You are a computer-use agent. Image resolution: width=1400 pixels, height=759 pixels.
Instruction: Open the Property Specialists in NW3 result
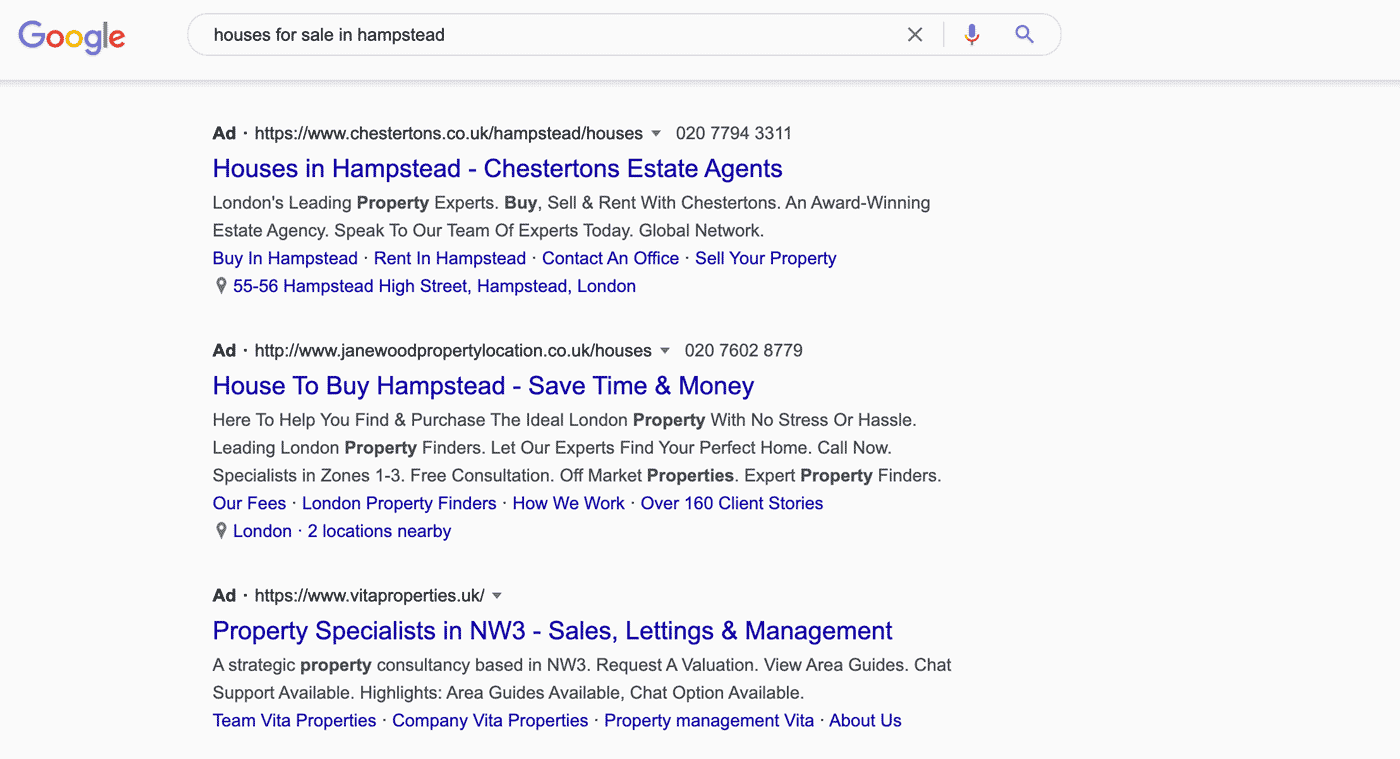coord(551,631)
